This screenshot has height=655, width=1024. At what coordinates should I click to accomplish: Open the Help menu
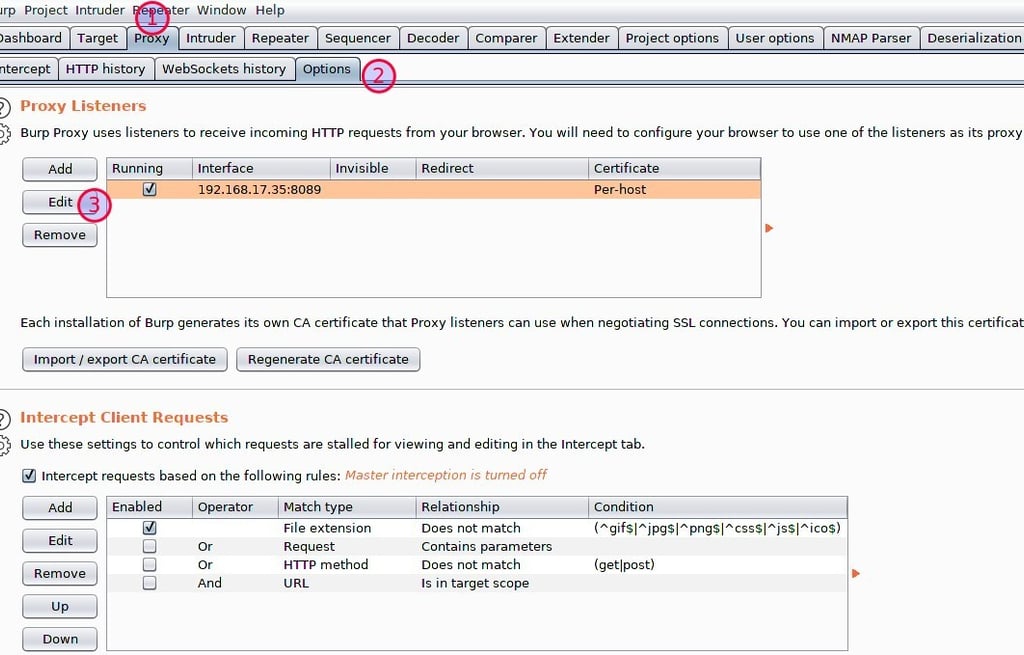[x=270, y=10]
